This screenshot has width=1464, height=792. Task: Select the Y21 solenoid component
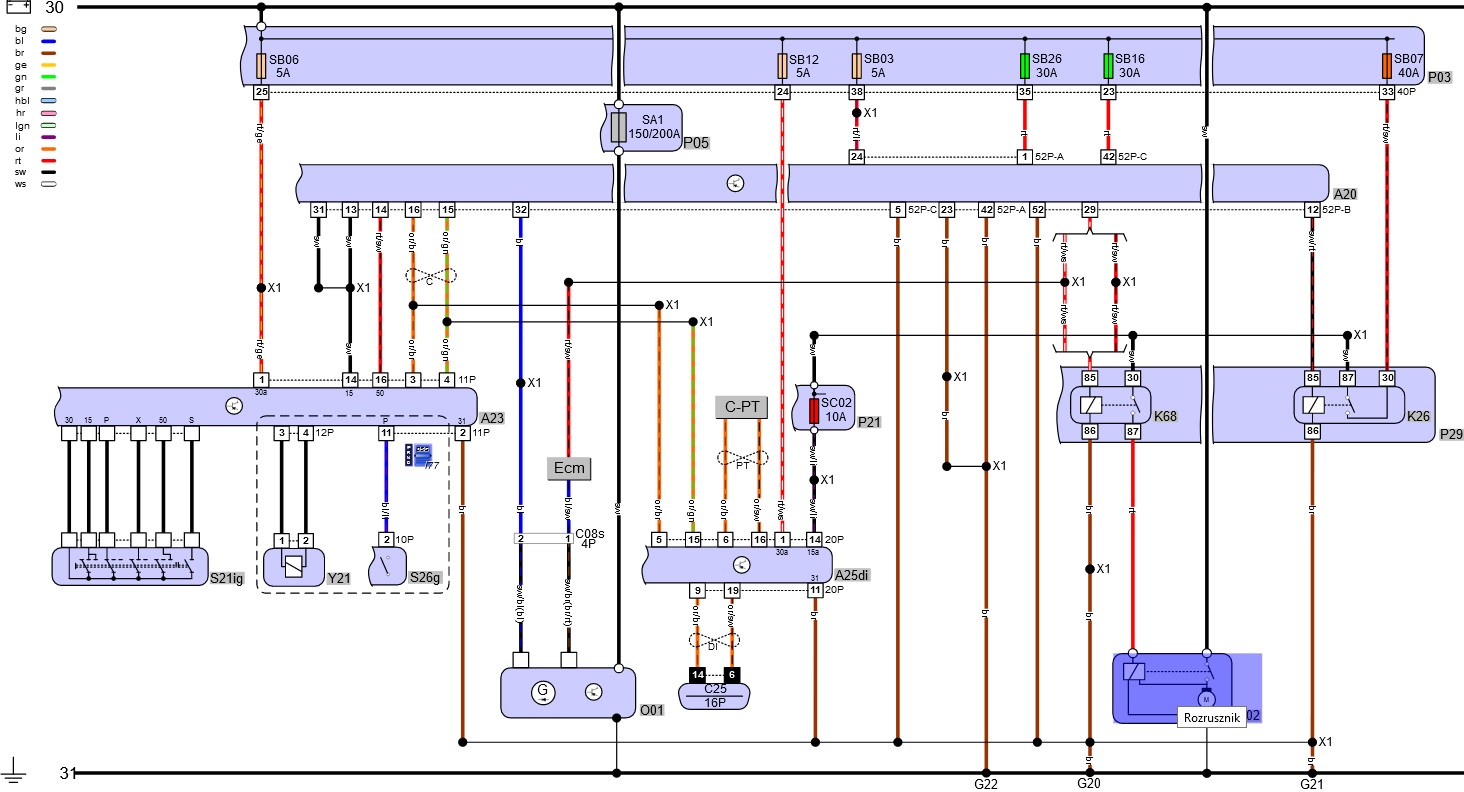[294, 567]
